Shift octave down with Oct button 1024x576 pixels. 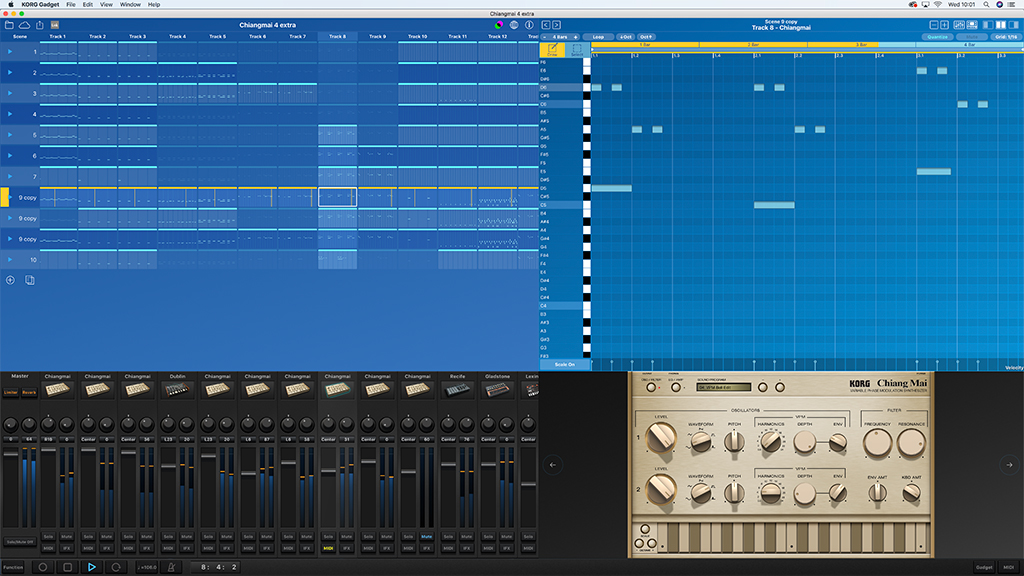pyautogui.click(x=626, y=37)
